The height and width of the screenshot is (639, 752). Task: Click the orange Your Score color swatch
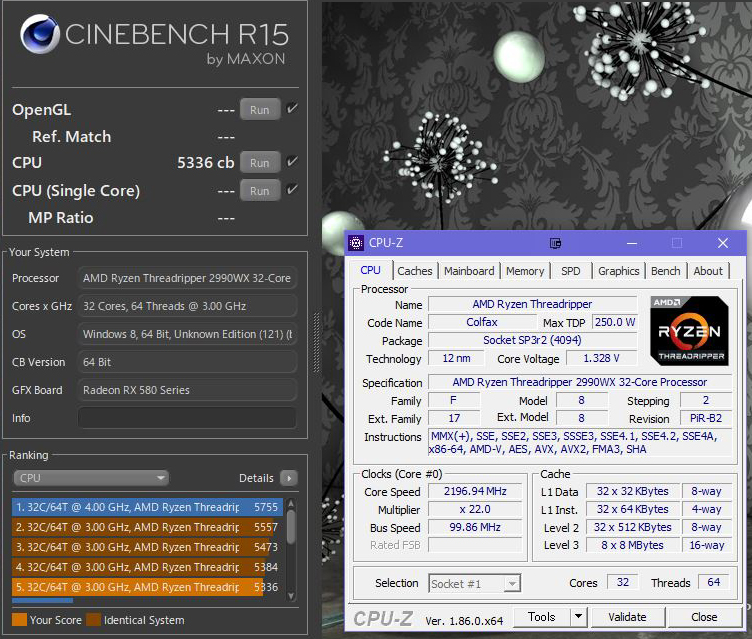(x=20, y=620)
